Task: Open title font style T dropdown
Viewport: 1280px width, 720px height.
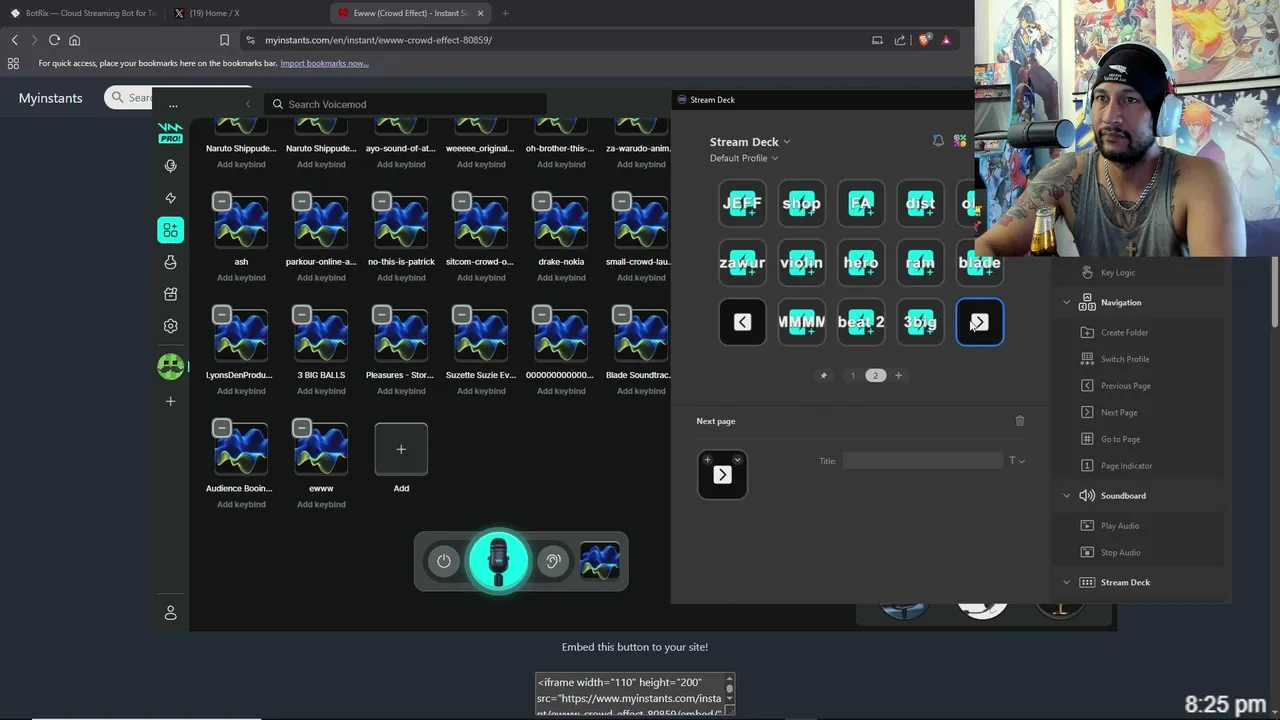Action: (1016, 461)
